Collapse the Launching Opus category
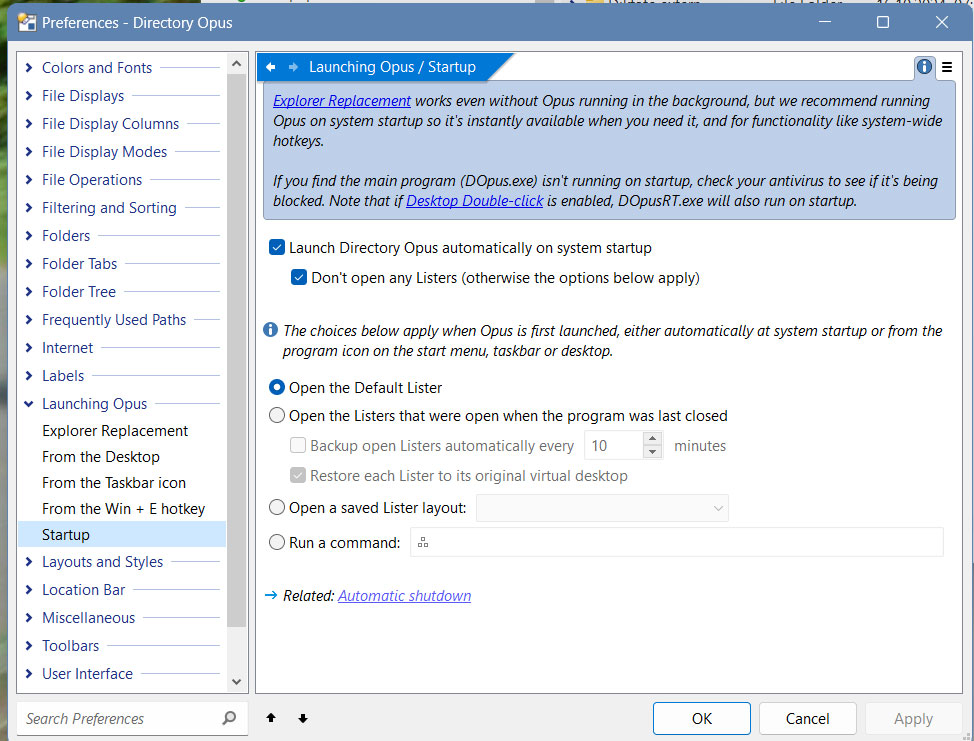 29,404
